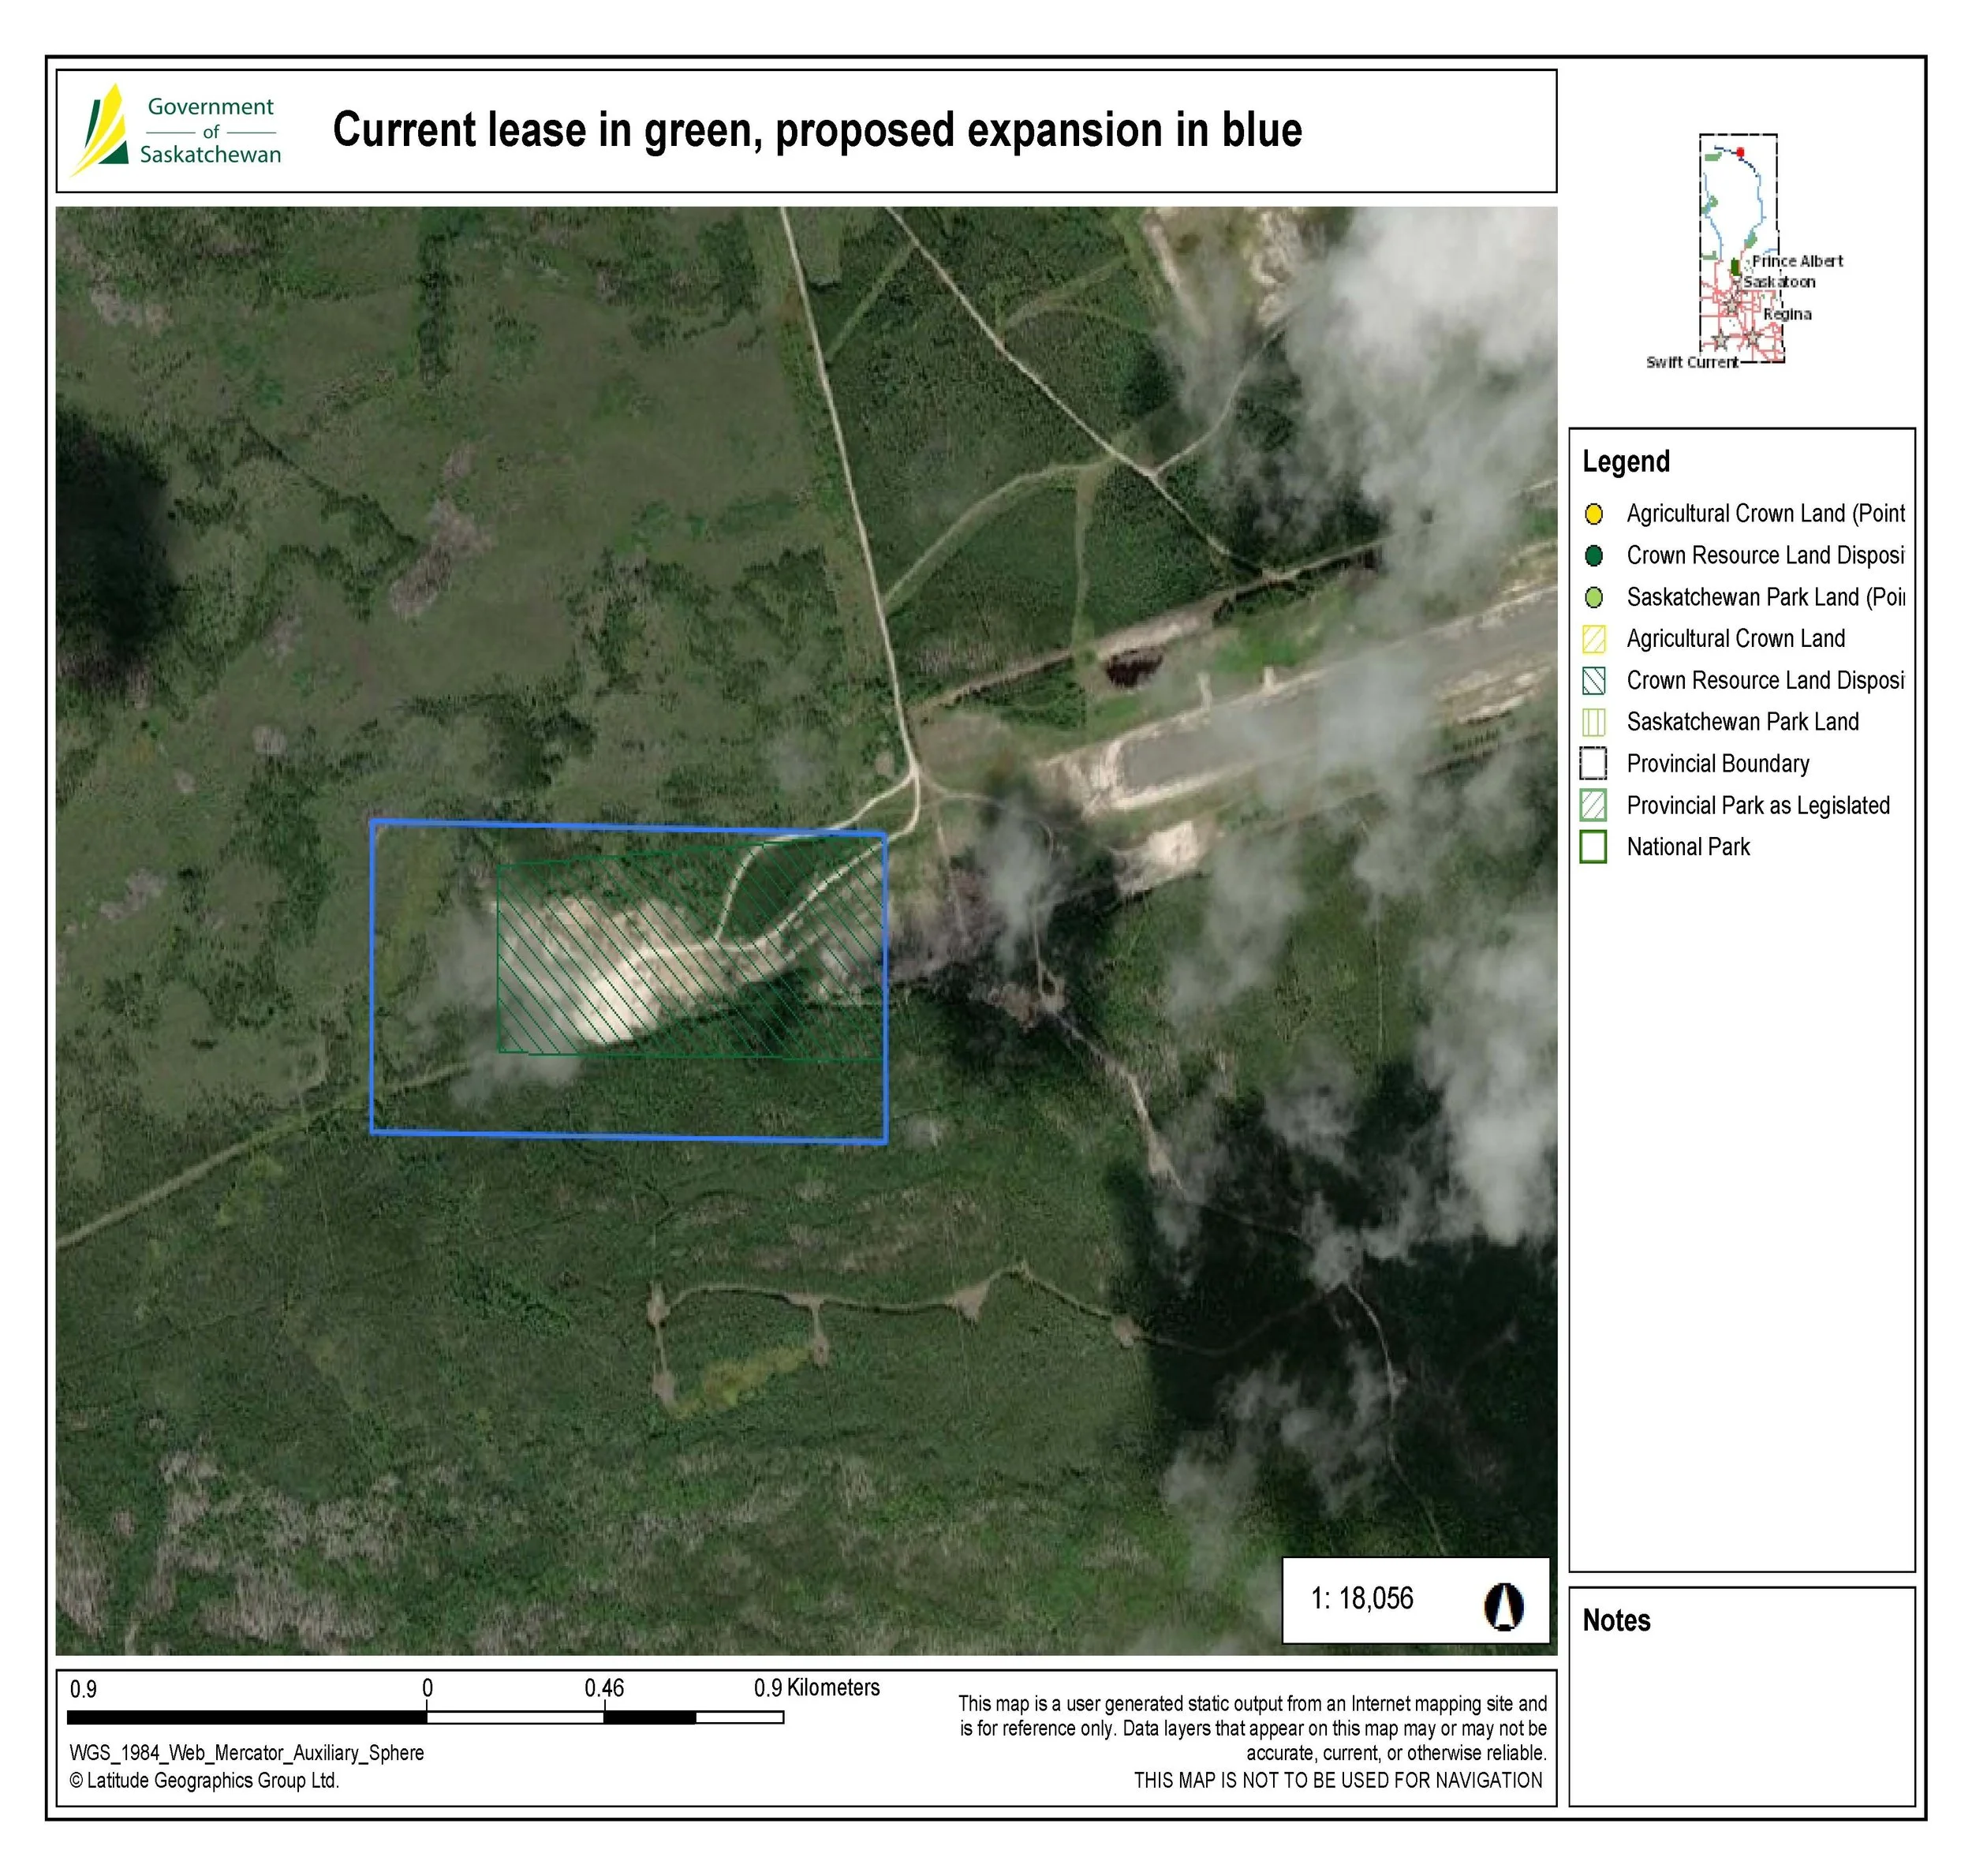Click the yellow circle Agricultural Crown Land point symbol

pyautogui.click(x=1594, y=514)
